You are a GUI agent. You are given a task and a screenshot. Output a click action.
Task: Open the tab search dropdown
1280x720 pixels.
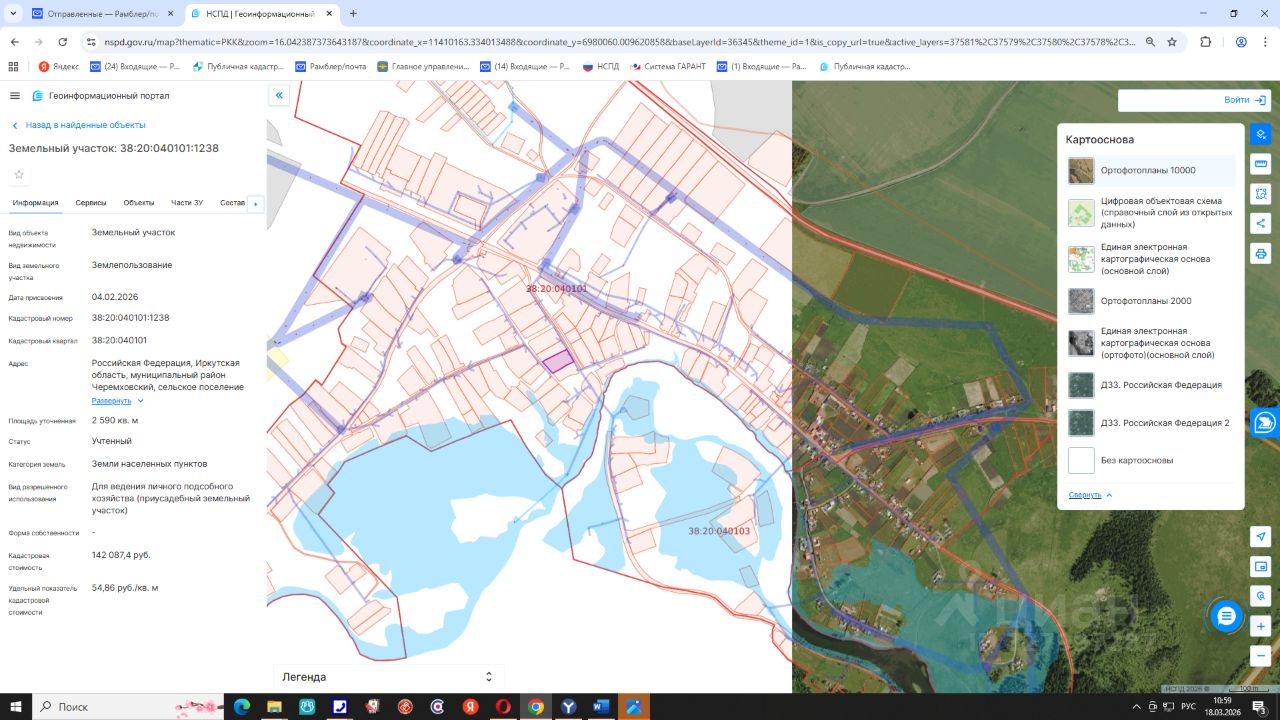point(13,14)
